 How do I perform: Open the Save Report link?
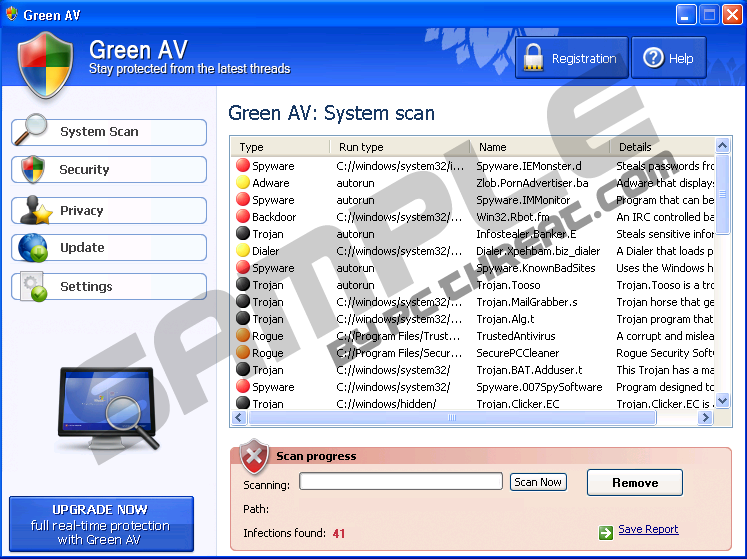(648, 530)
